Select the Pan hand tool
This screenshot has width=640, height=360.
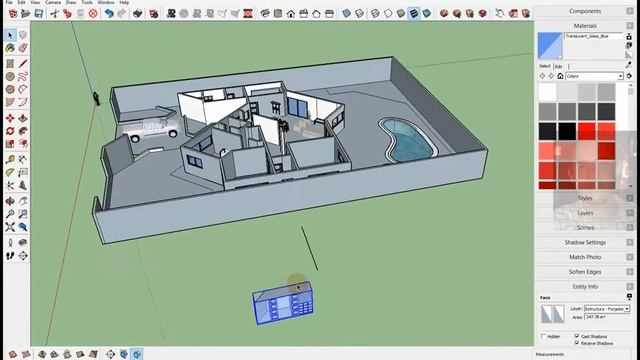23,201
